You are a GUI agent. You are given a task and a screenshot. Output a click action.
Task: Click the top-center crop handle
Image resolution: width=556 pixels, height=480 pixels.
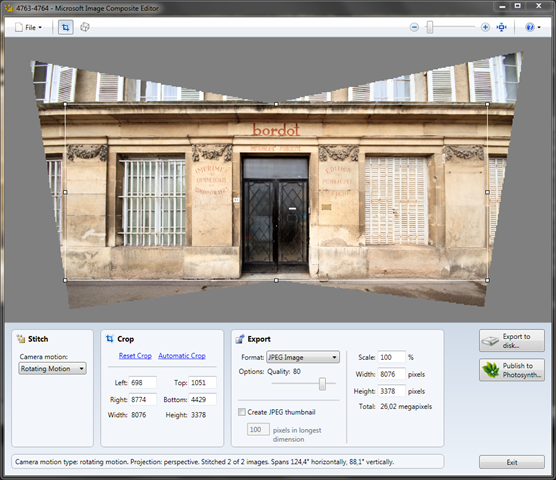tap(276, 104)
